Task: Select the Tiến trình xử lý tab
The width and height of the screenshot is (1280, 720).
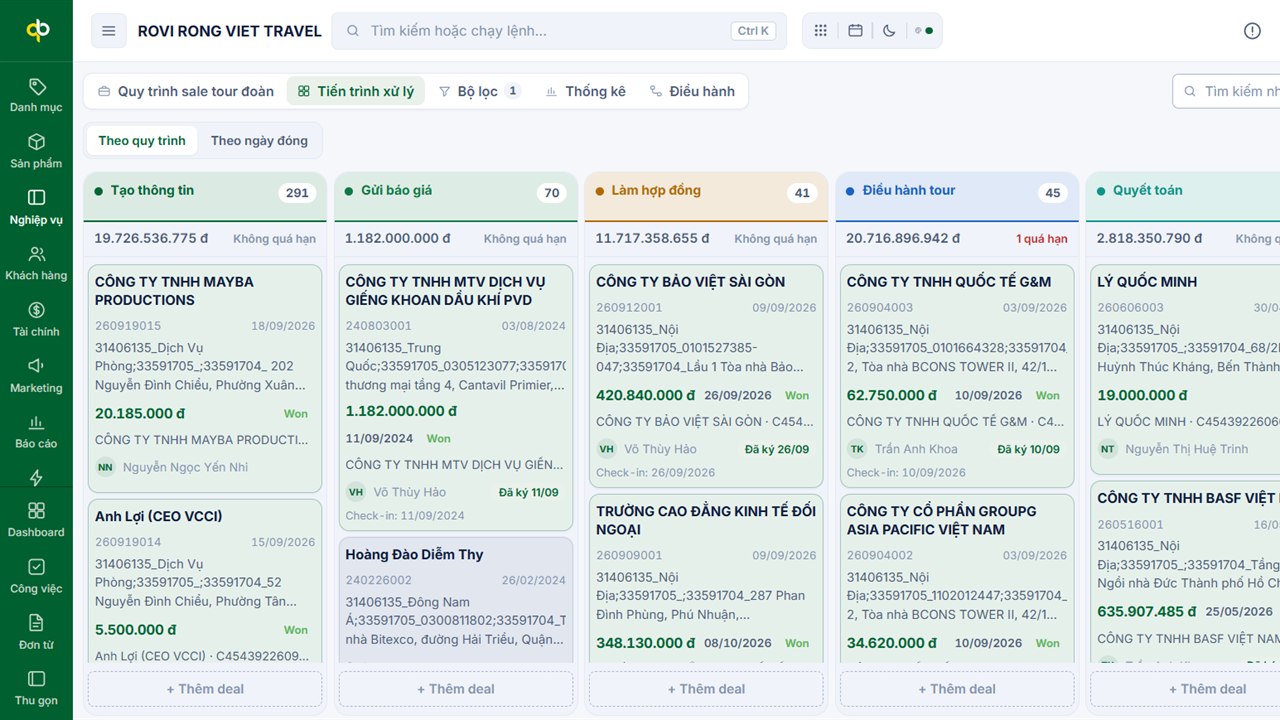Action: coord(356,91)
